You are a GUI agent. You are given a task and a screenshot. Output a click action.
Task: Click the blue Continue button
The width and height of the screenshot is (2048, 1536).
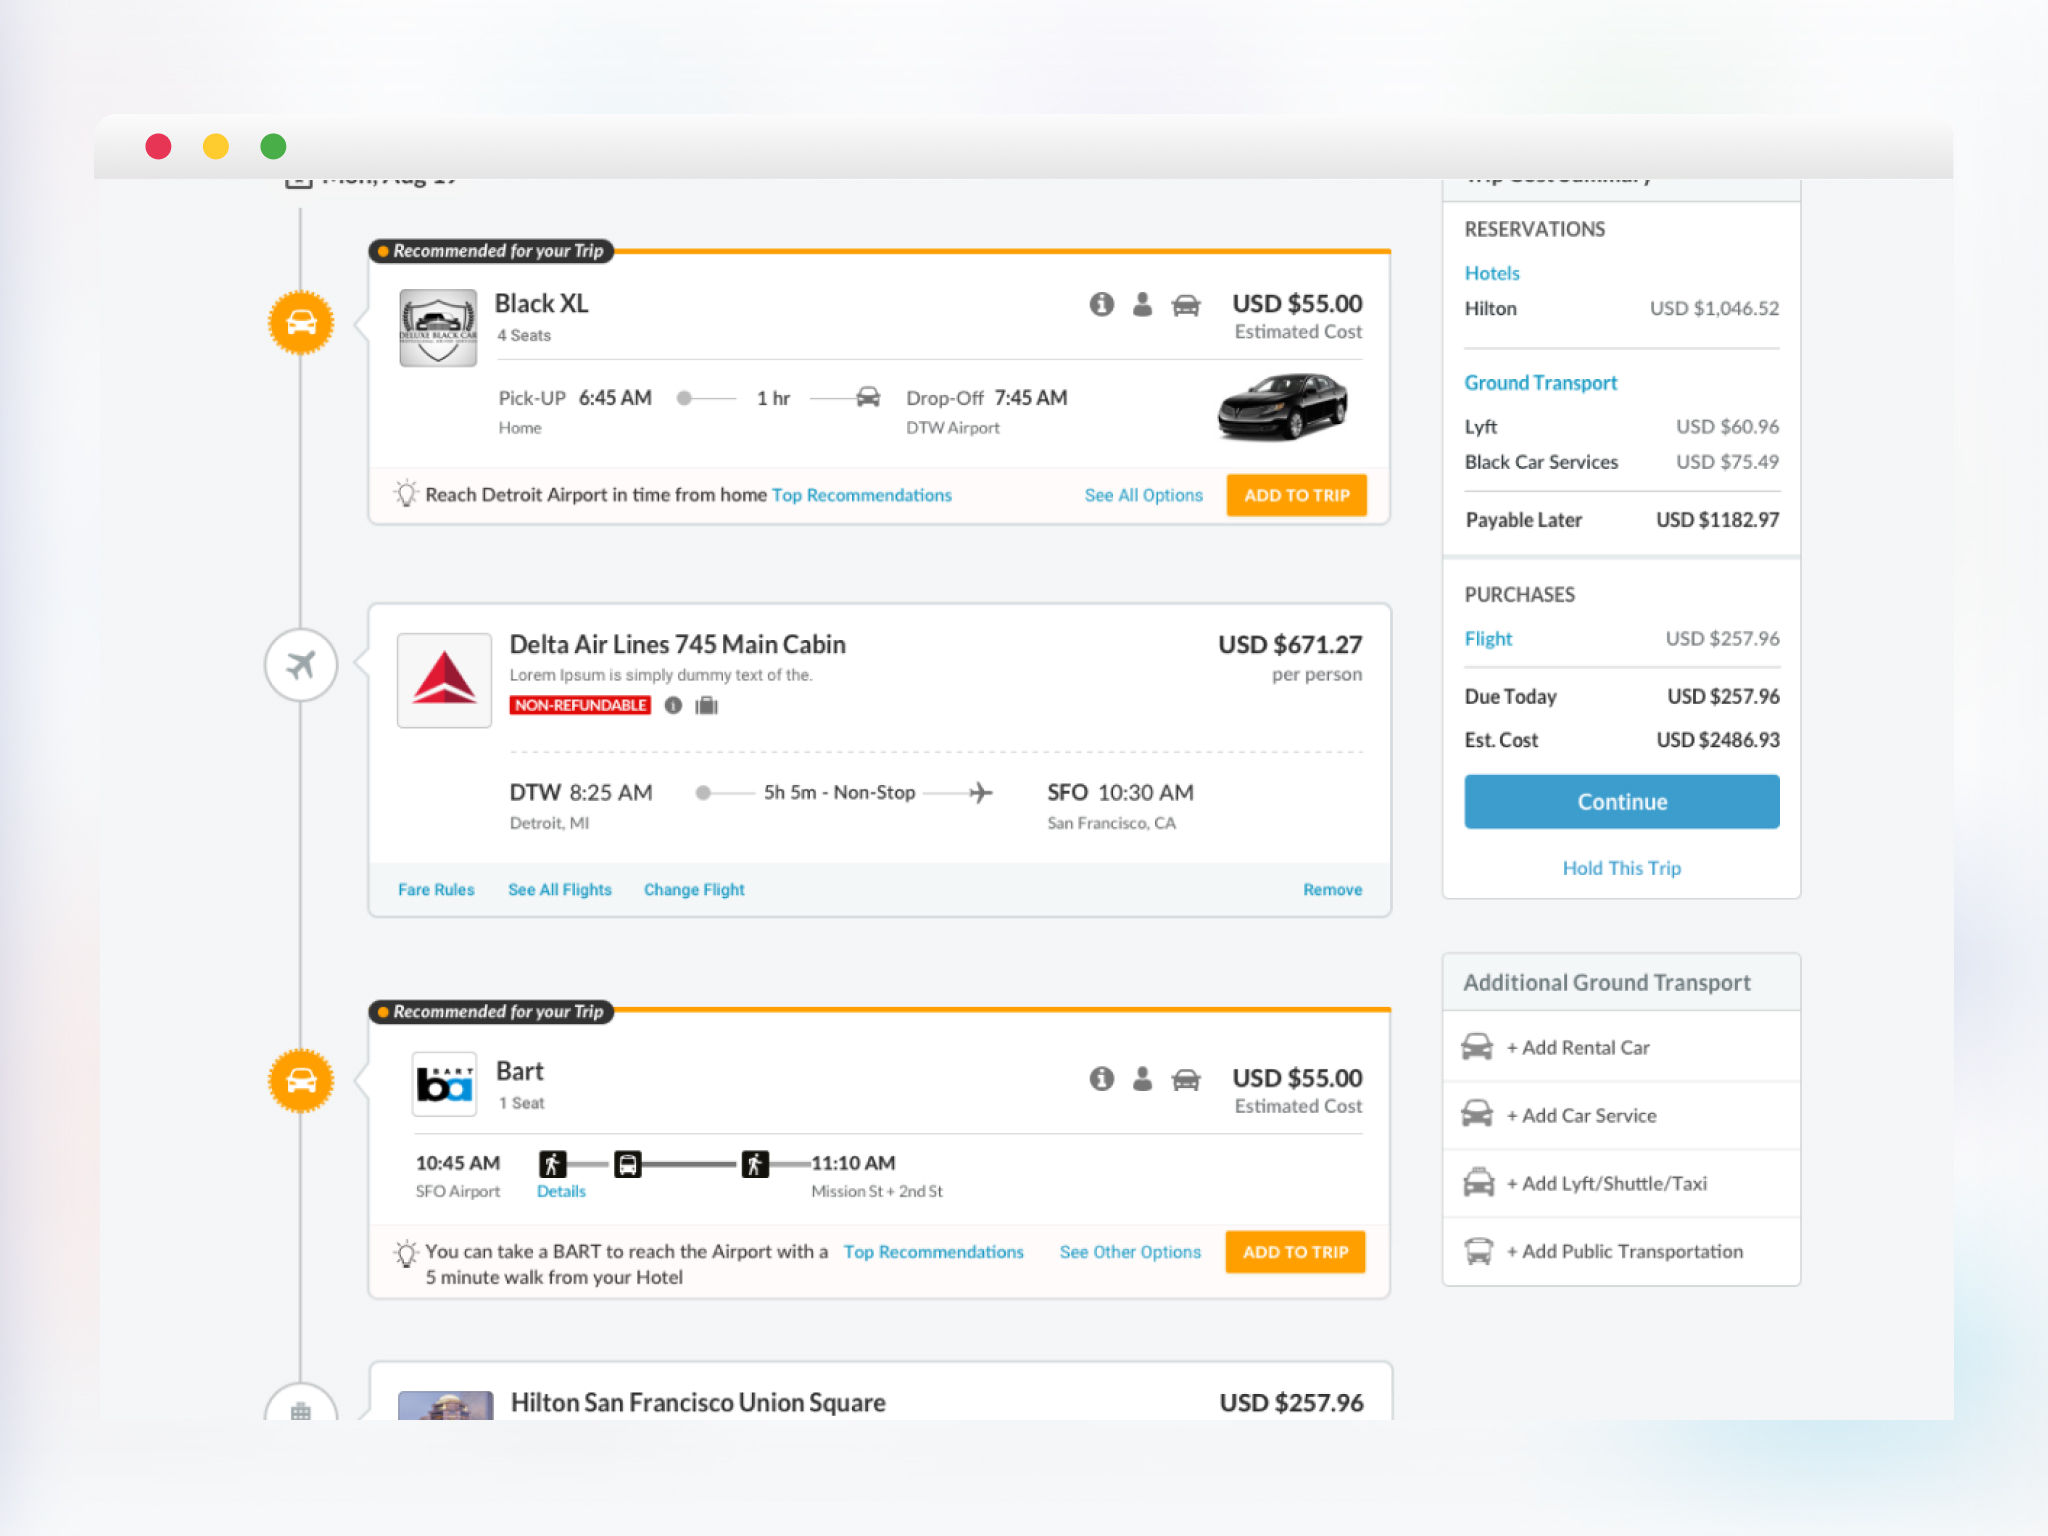point(1622,801)
